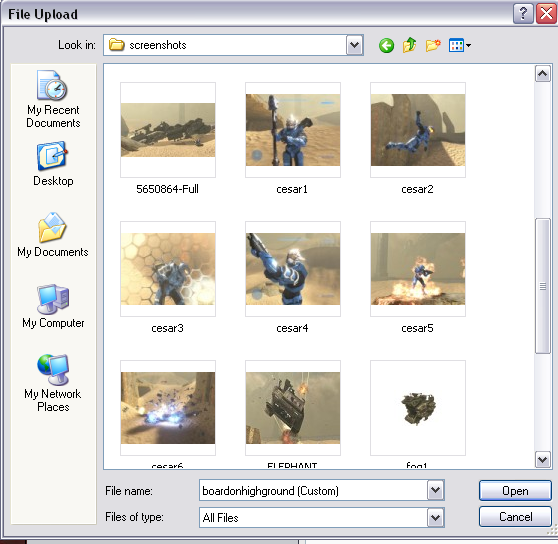Expand the Files of type dropdown

(436, 517)
